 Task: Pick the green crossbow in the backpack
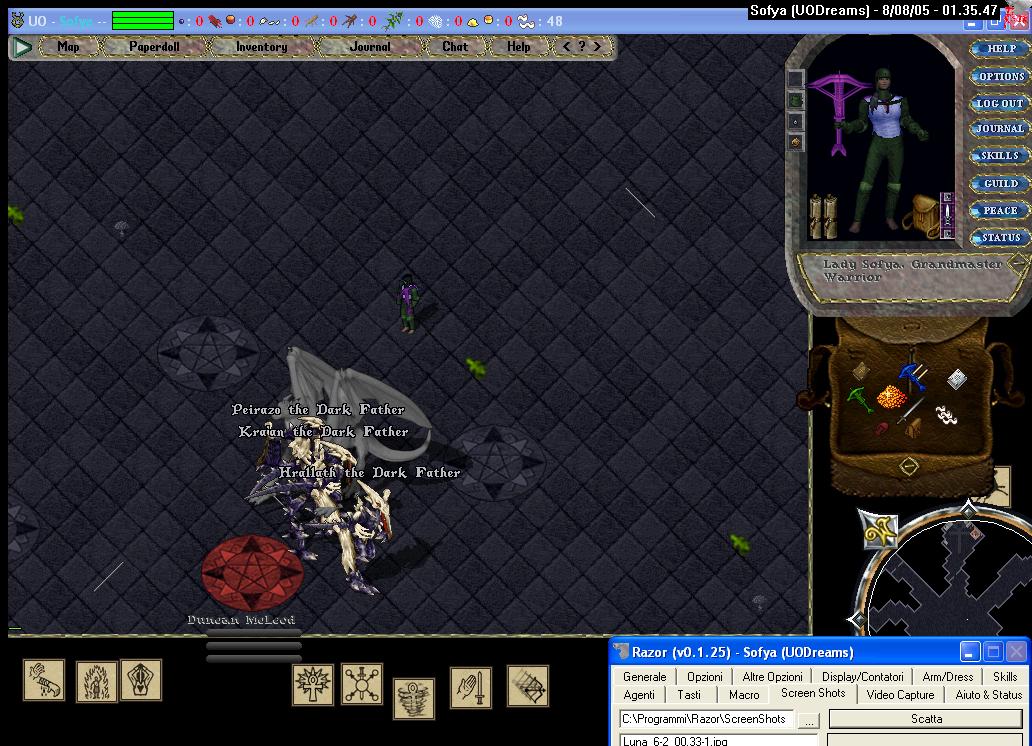pyautogui.click(x=859, y=399)
